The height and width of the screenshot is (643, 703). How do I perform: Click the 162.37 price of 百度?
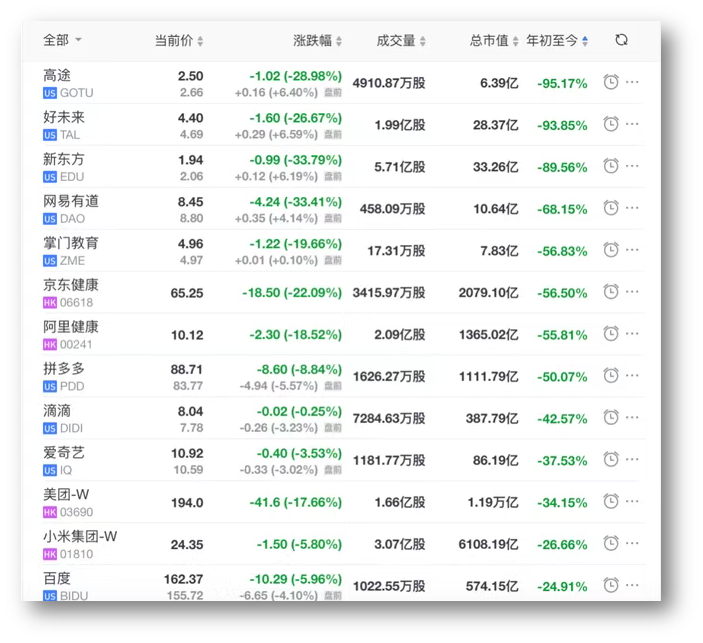(x=183, y=579)
